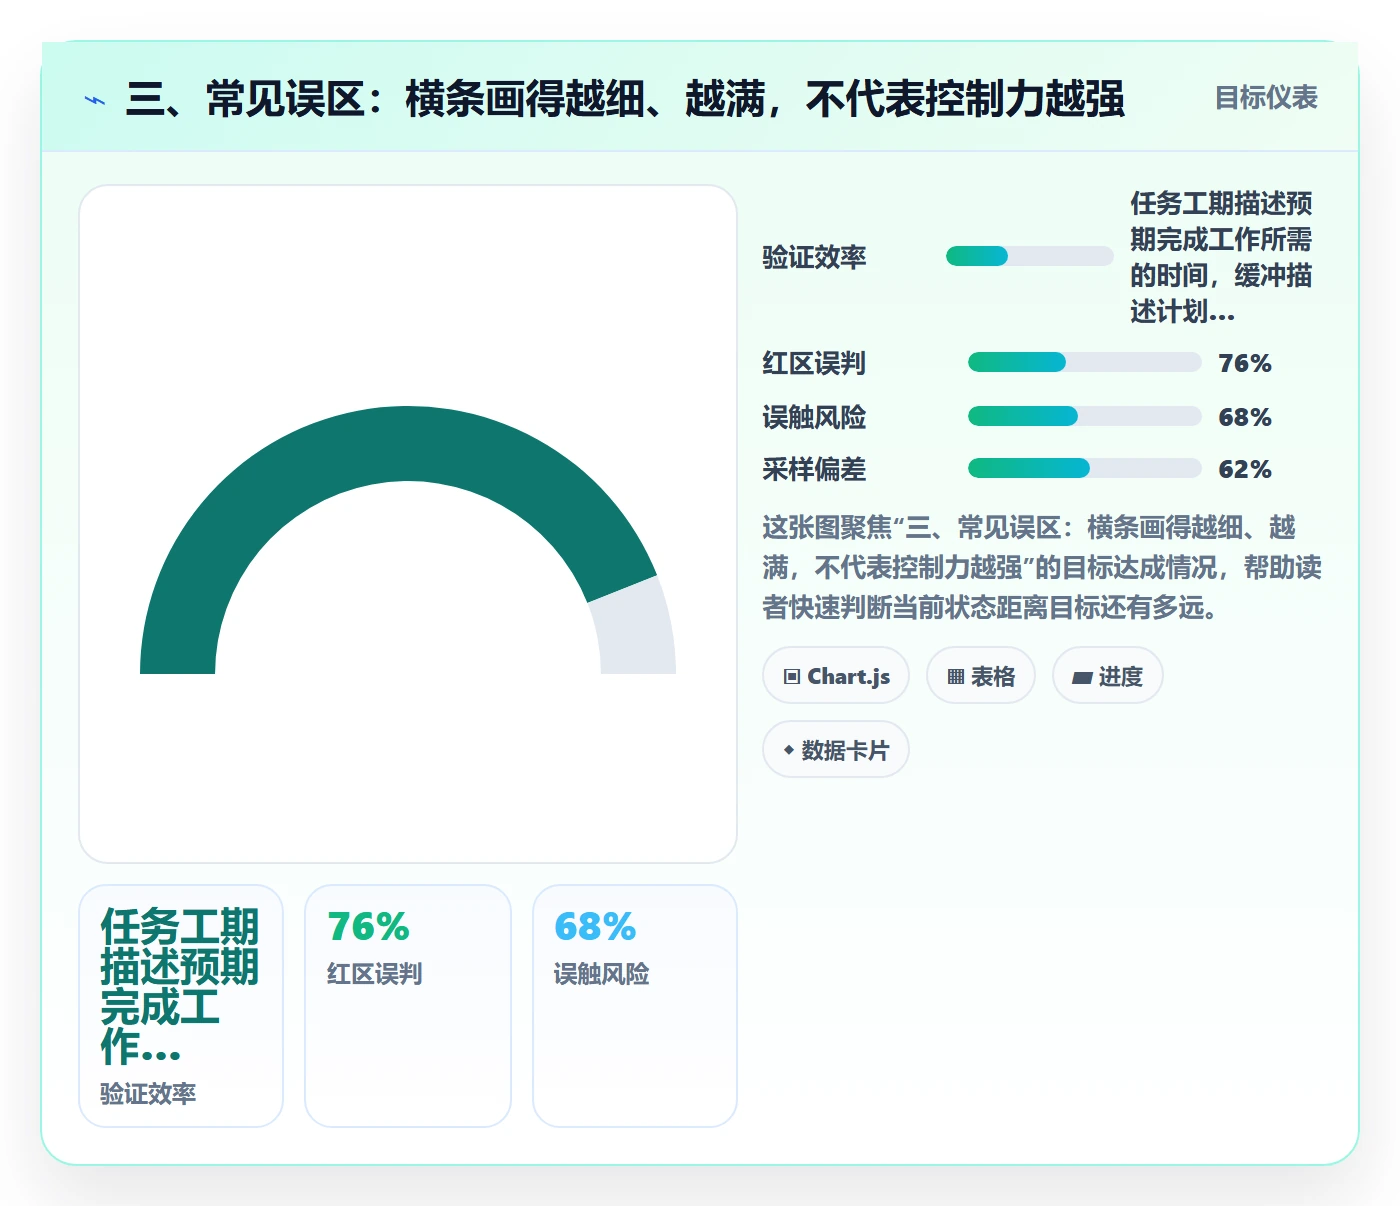Select the 进度 tag button
Viewport: 1400px width, 1206px height.
(x=1108, y=675)
